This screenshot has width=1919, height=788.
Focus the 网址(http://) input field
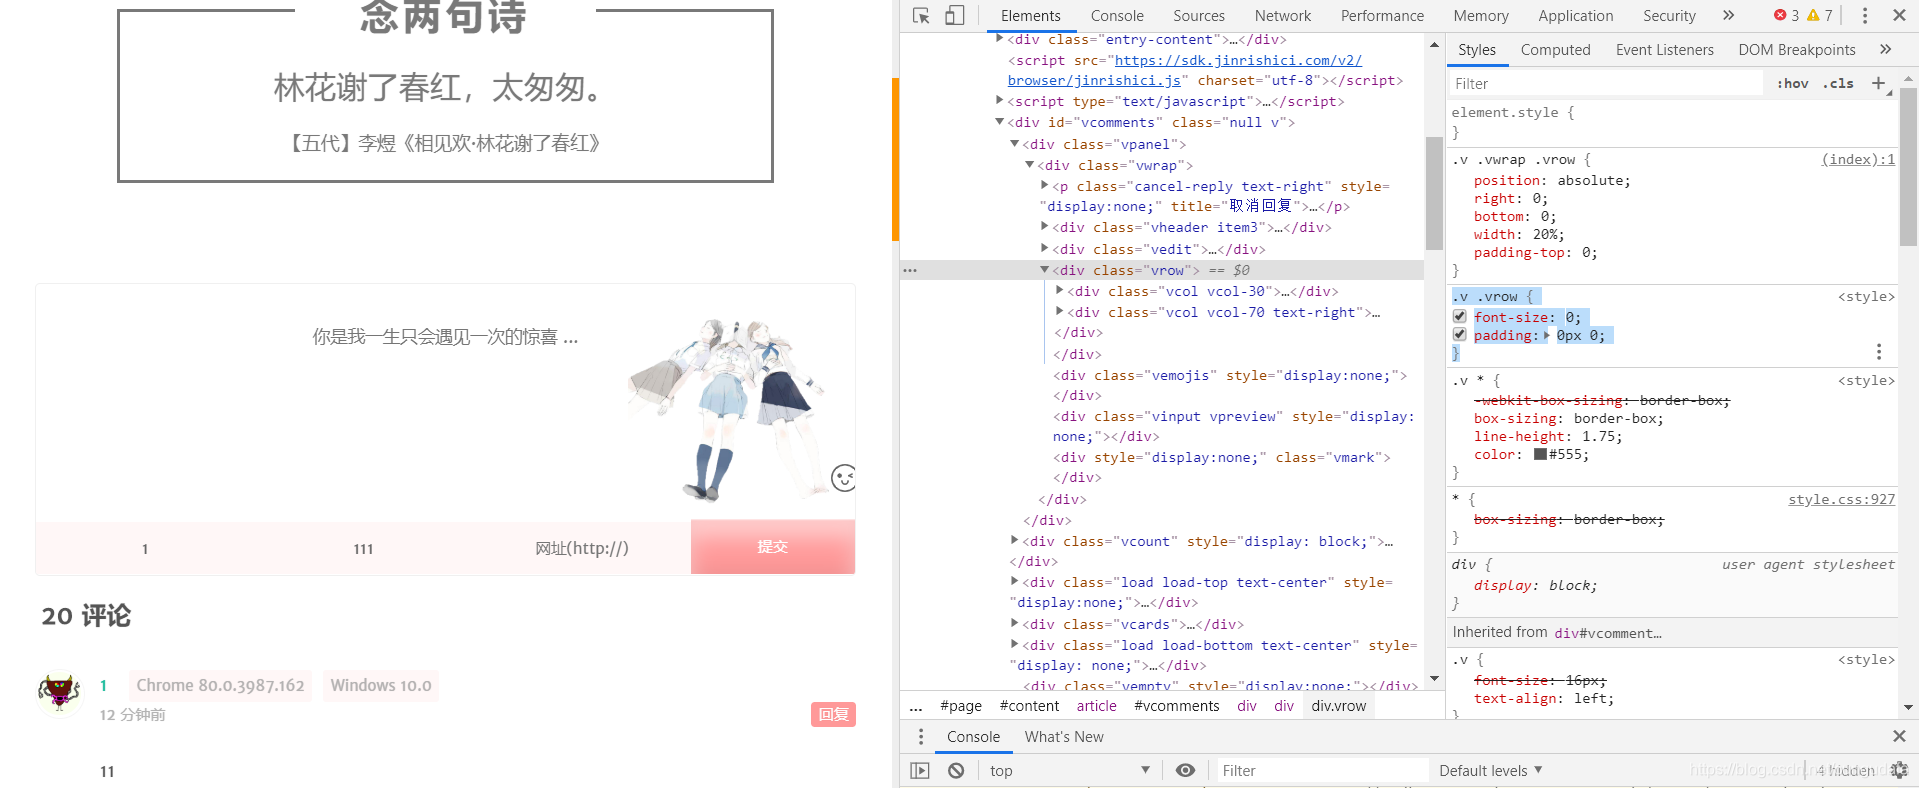[x=582, y=548]
